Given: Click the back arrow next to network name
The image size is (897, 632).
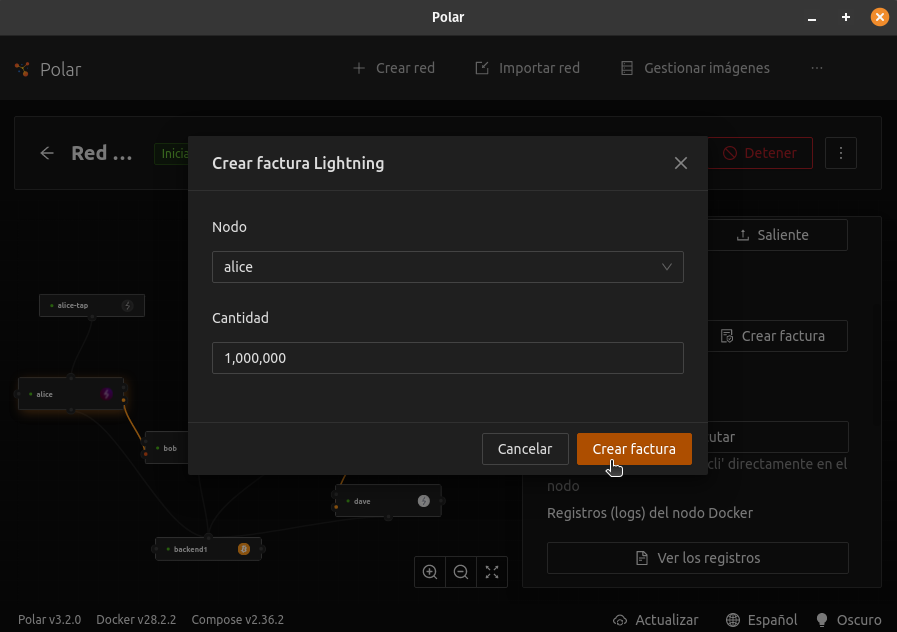Looking at the screenshot, I should 47,153.
